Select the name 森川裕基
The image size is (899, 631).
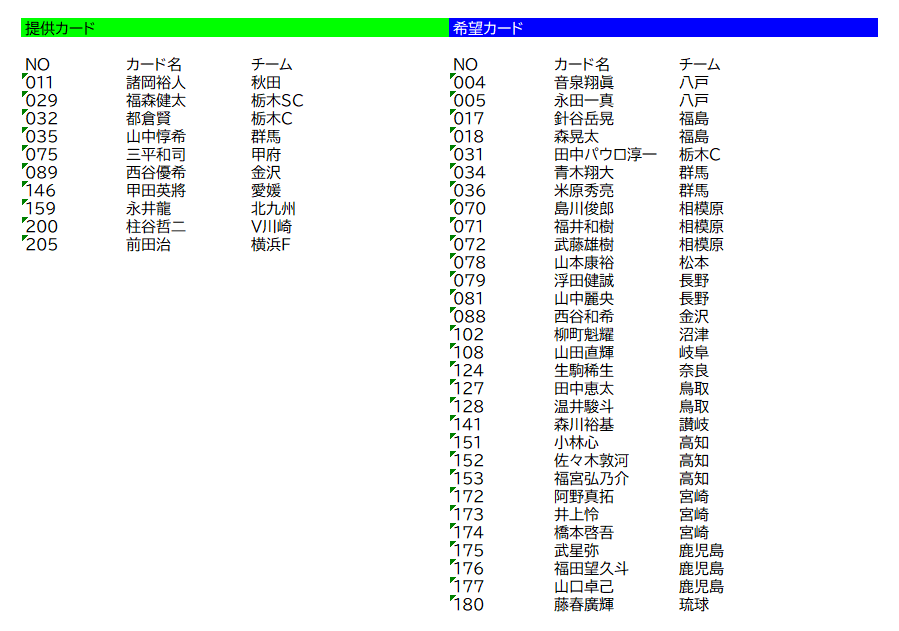pos(584,425)
